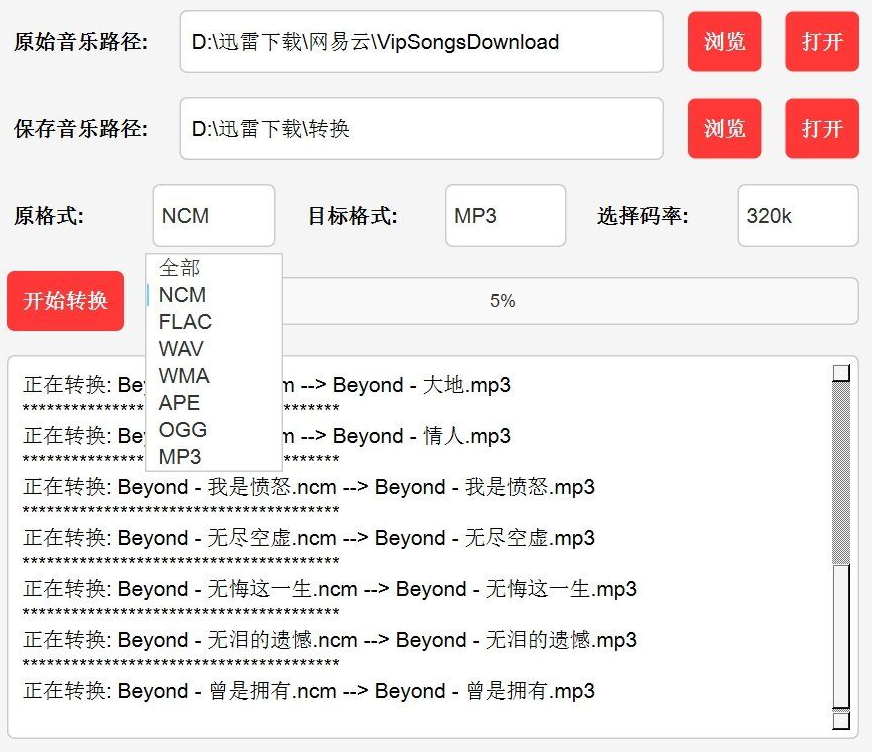
Task: Start conversion with the 开始转换 button
Action: click(66, 301)
